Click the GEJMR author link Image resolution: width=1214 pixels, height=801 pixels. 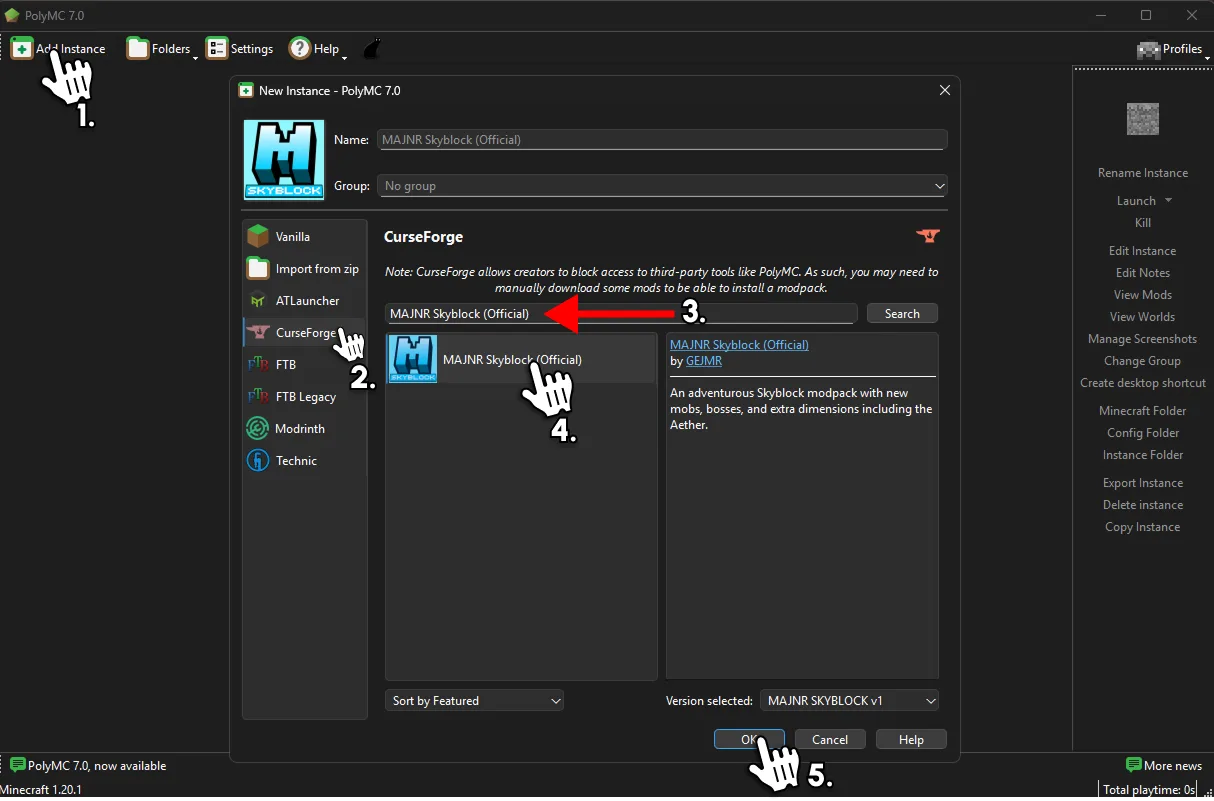(x=706, y=361)
